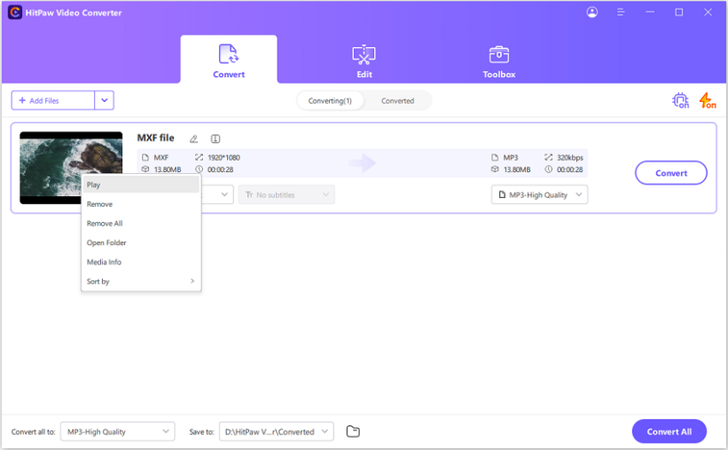The width and height of the screenshot is (728, 450).
Task: Click the Convert button for MXF file
Action: (671, 173)
